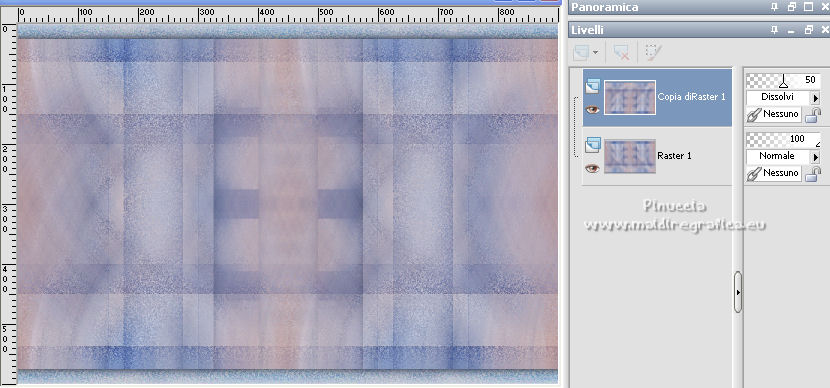Select the Copia diRaster 1 layer name
This screenshot has height=388, width=830.
[691, 97]
